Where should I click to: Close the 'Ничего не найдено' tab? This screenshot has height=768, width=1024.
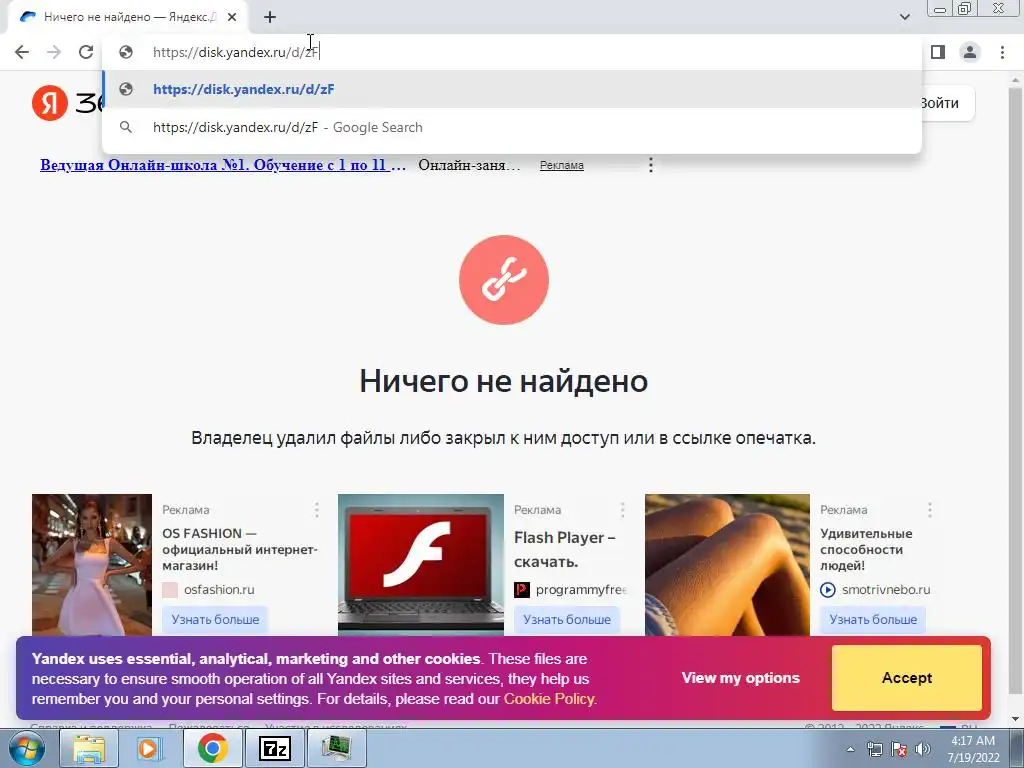[x=232, y=17]
